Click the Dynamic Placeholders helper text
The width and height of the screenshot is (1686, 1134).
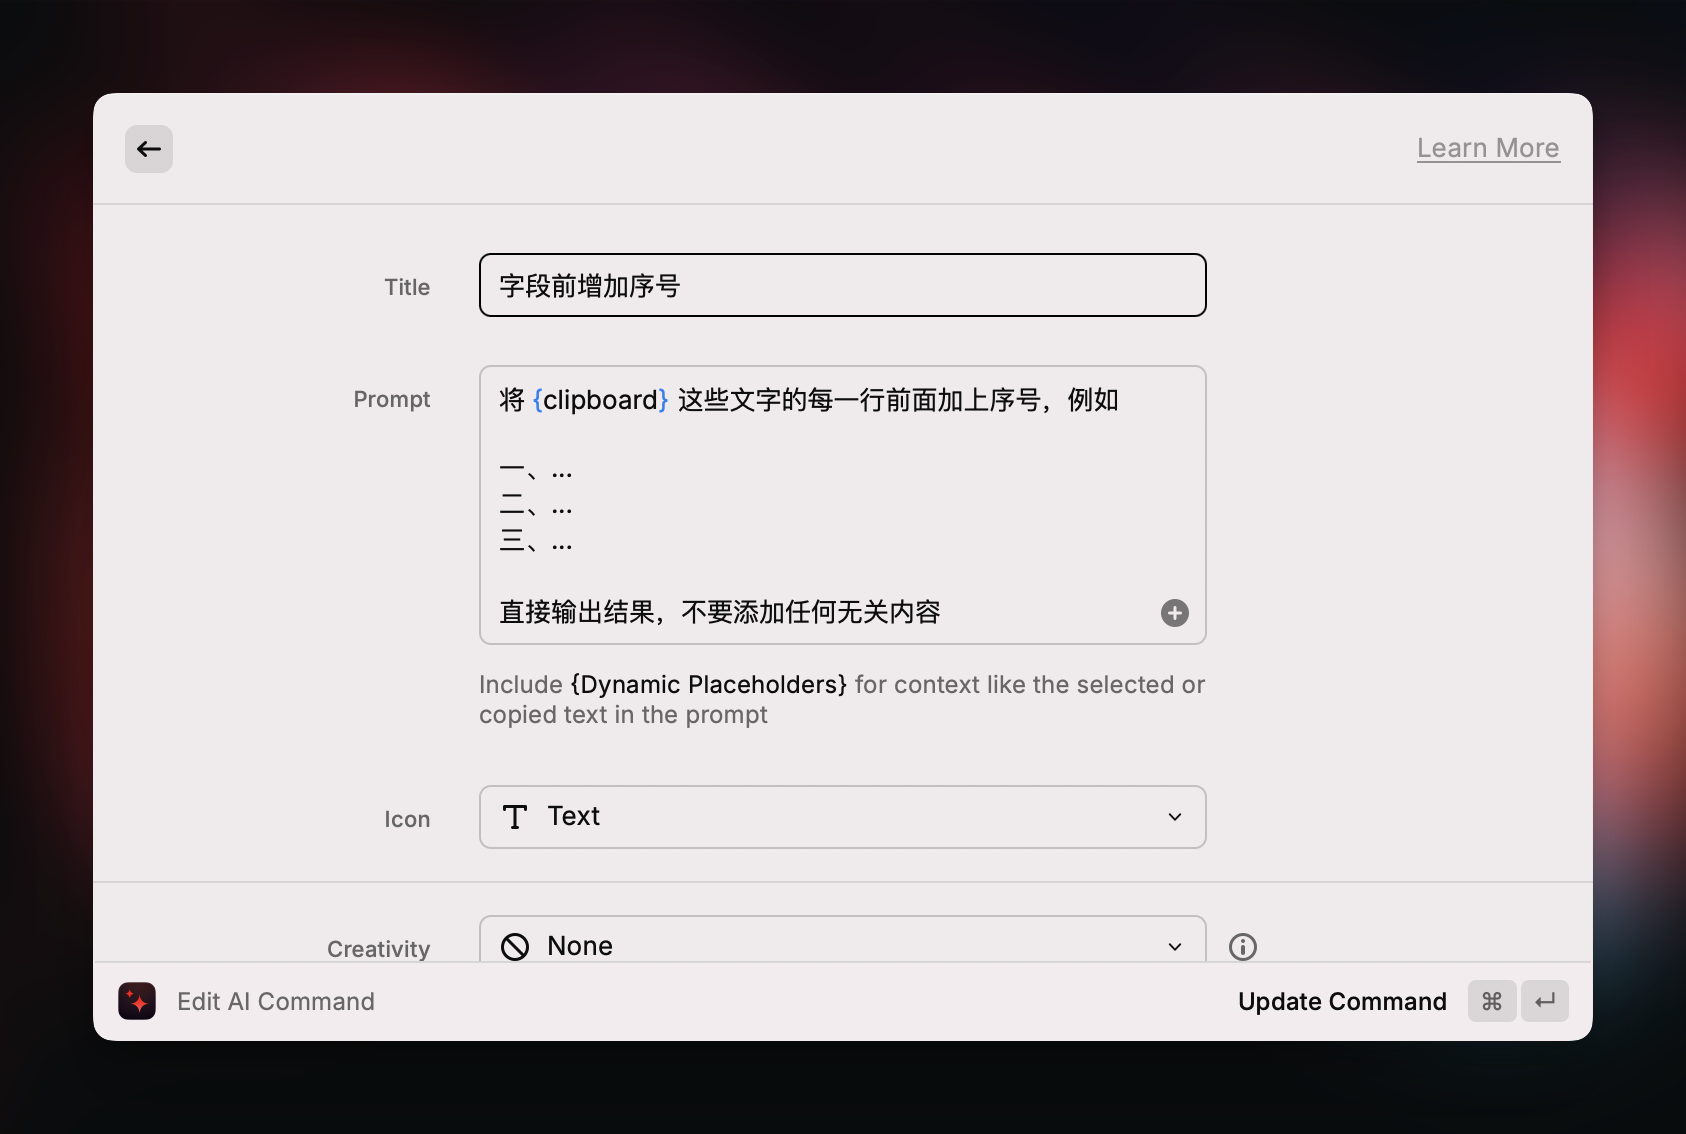(x=709, y=684)
